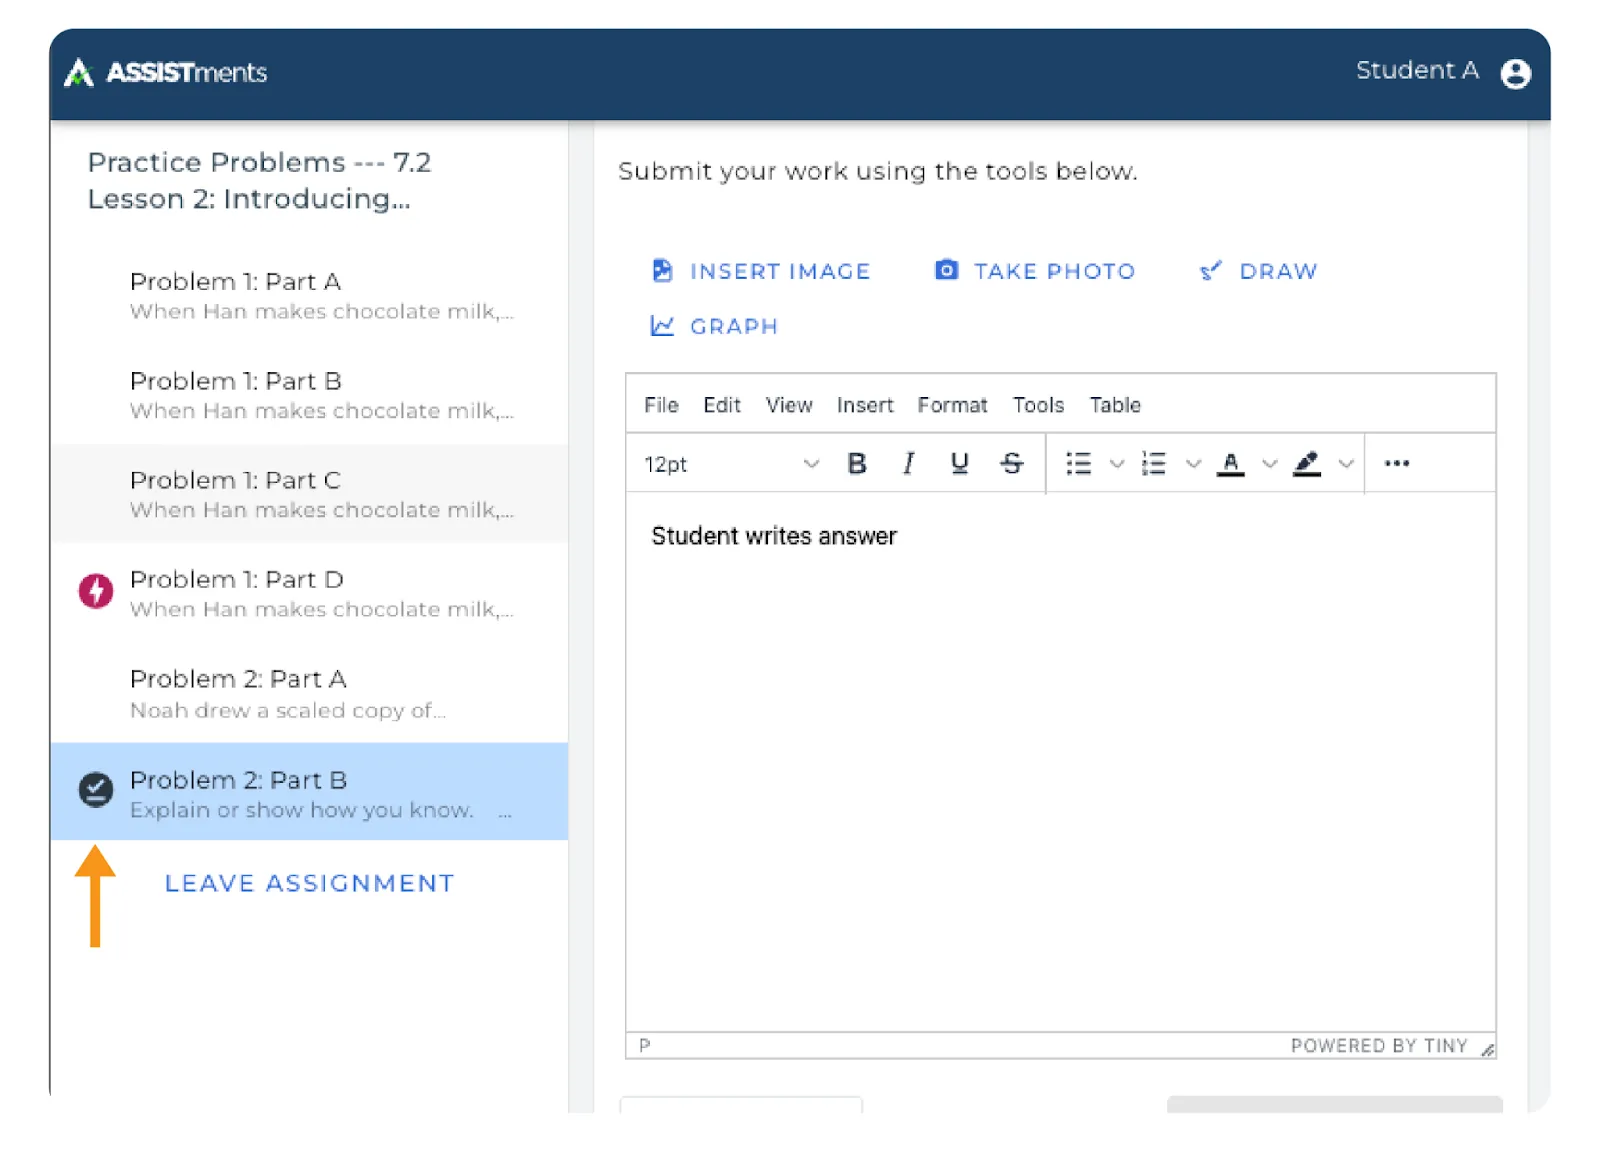Open the Edit menu

(x=722, y=405)
